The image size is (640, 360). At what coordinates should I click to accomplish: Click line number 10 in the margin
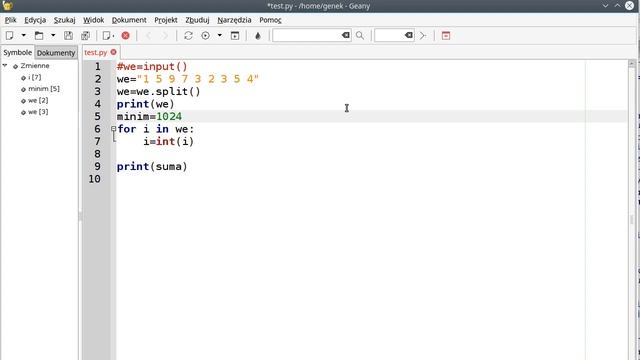[94, 179]
